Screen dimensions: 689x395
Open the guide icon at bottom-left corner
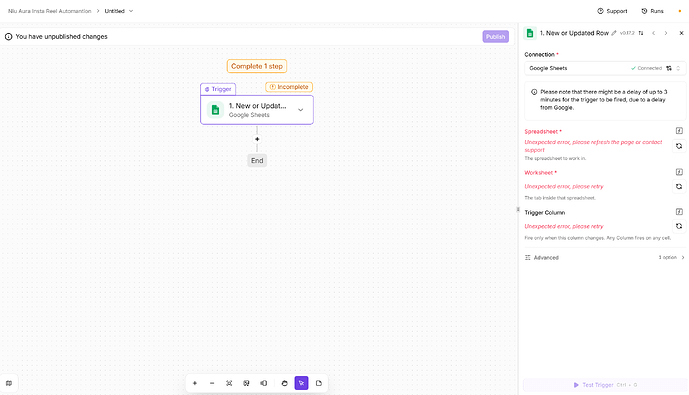click(x=9, y=383)
